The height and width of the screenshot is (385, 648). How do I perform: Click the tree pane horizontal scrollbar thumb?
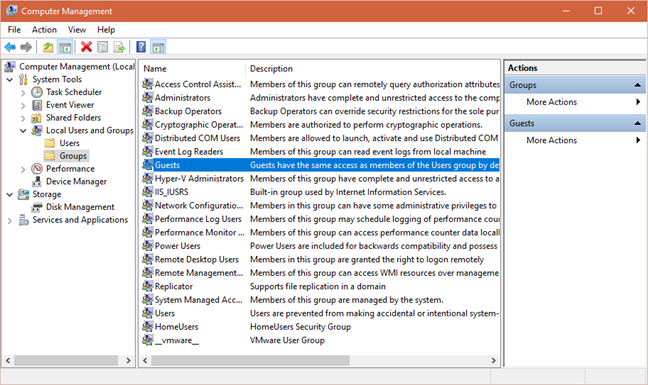(66, 361)
